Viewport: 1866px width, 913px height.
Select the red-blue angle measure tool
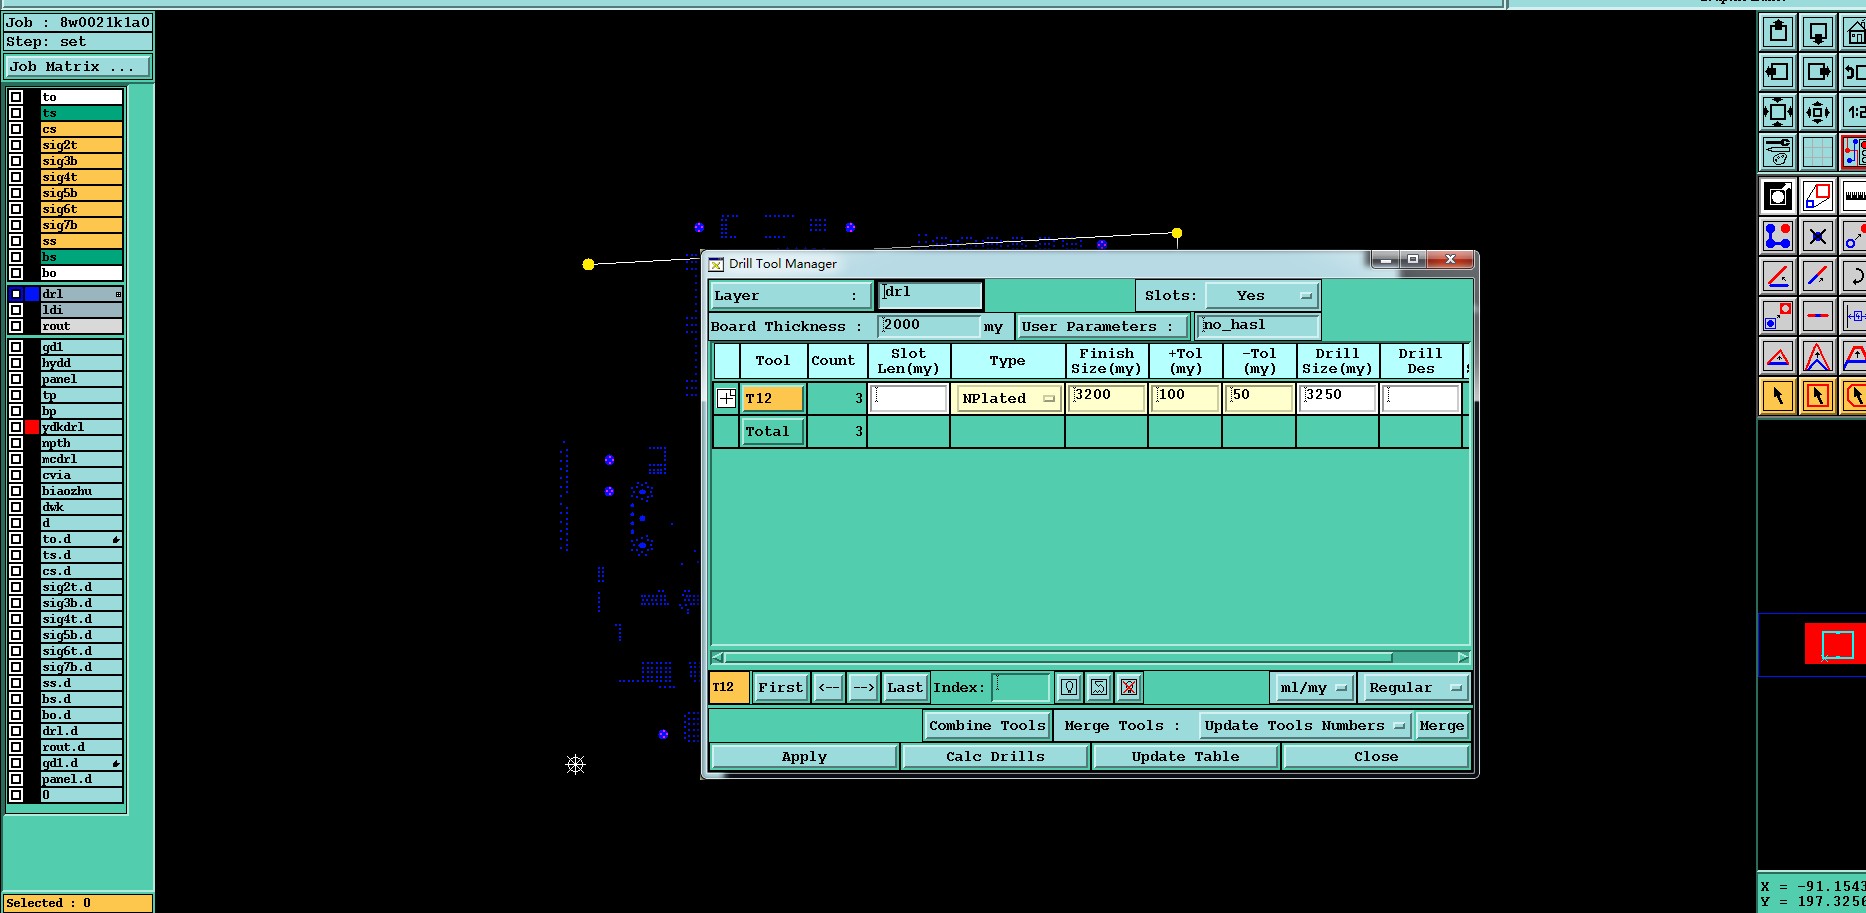point(1778,276)
